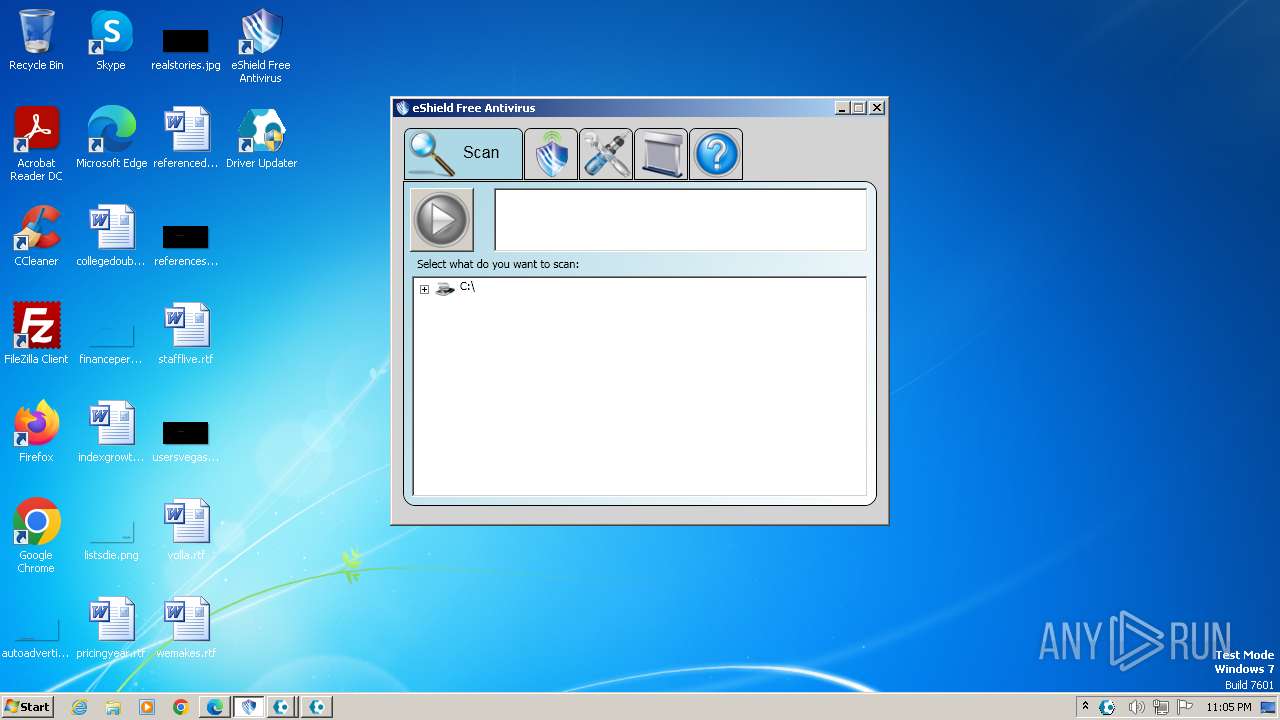Select the referenced... Word document on desktop
Image resolution: width=1280 pixels, height=720 pixels.
186,138
